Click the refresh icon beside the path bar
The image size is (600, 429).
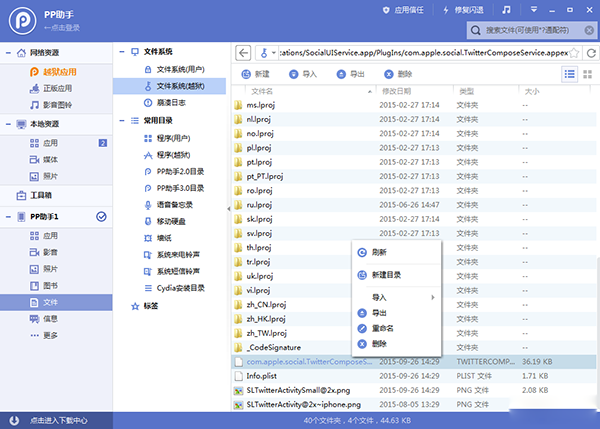[x=589, y=52]
